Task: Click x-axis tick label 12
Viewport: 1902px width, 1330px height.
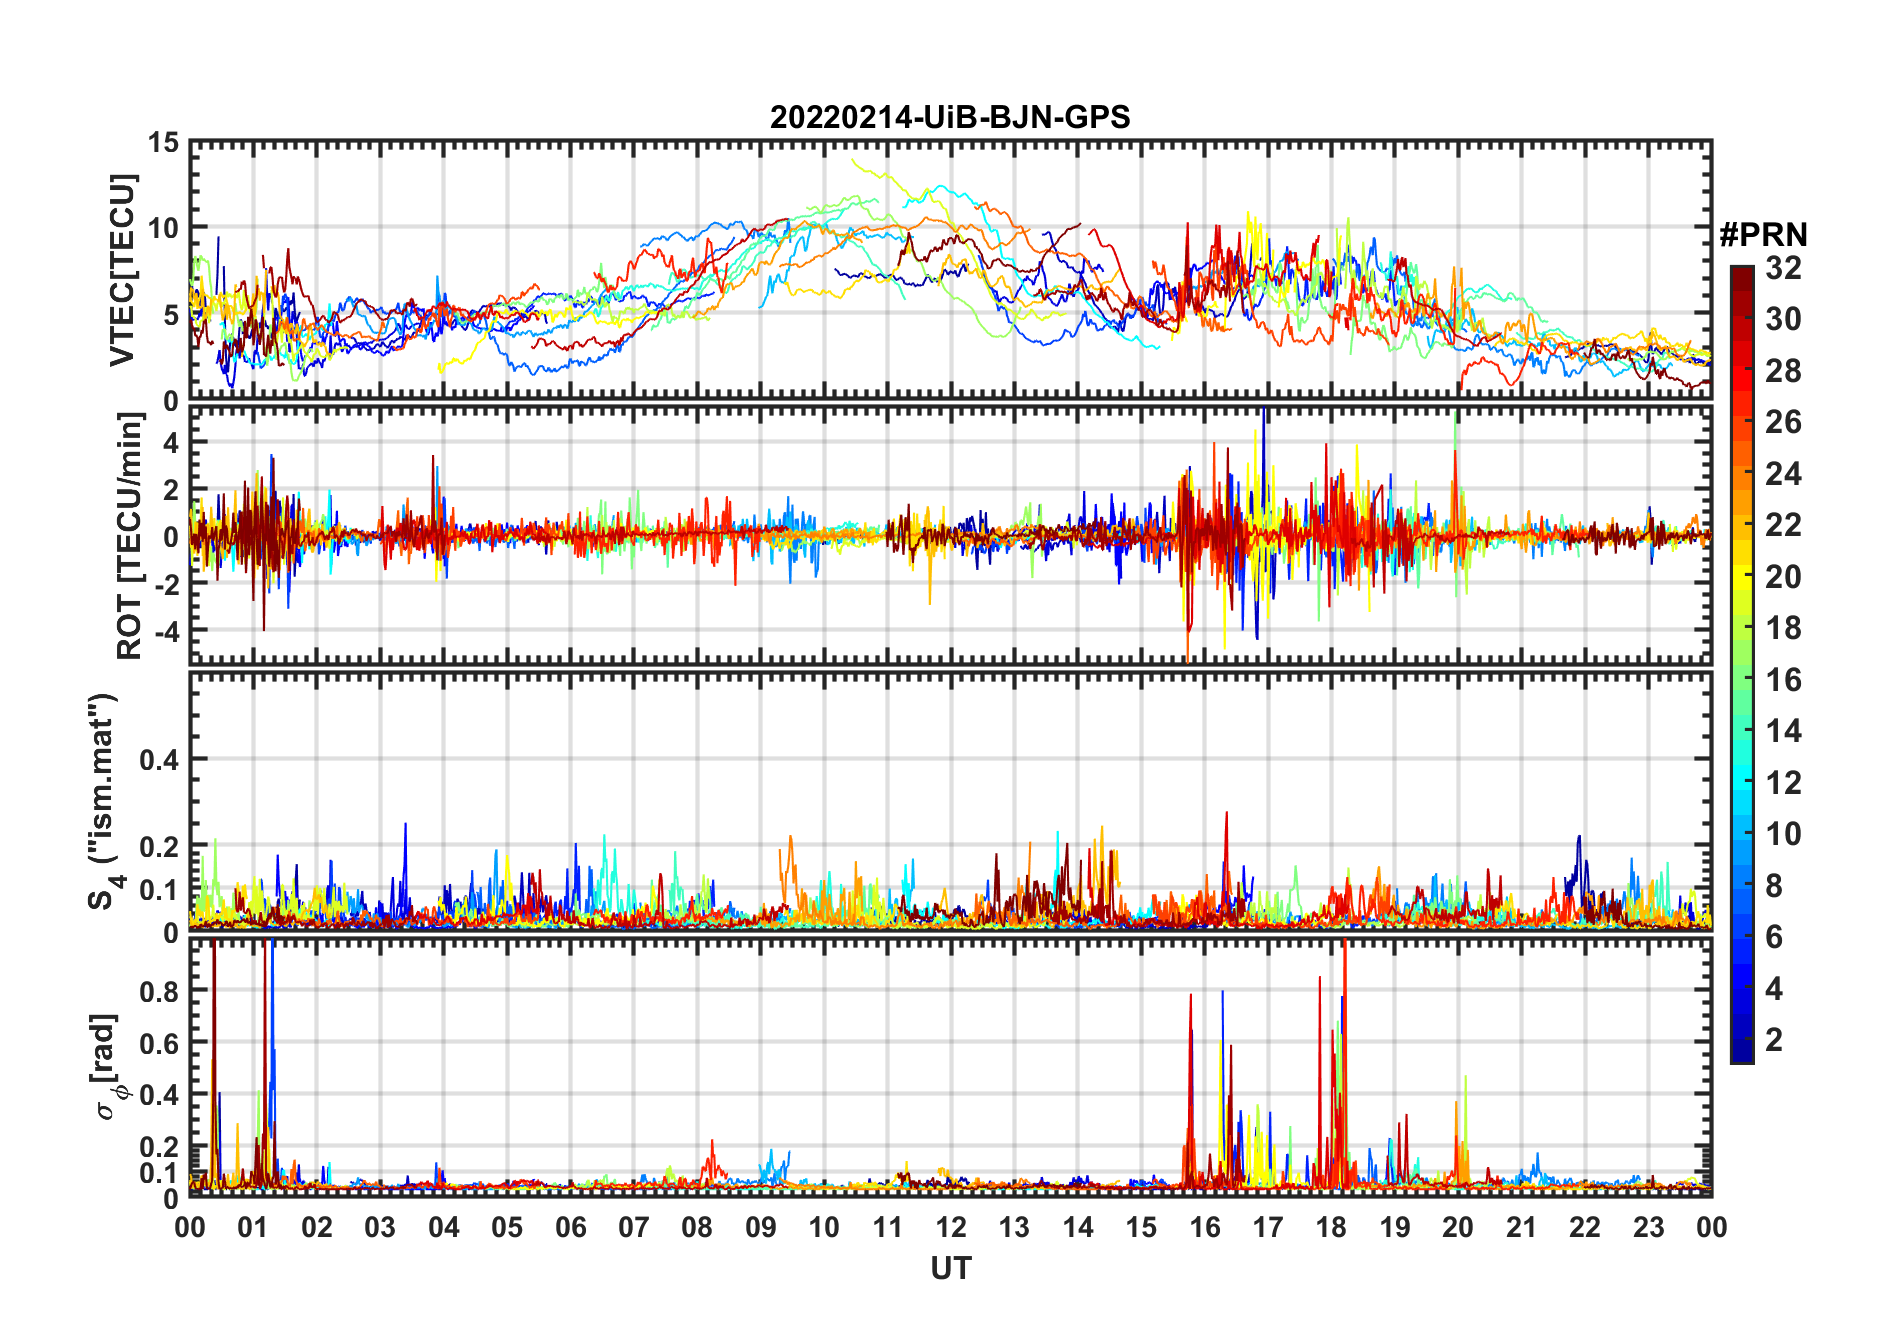Action: click(x=951, y=1227)
